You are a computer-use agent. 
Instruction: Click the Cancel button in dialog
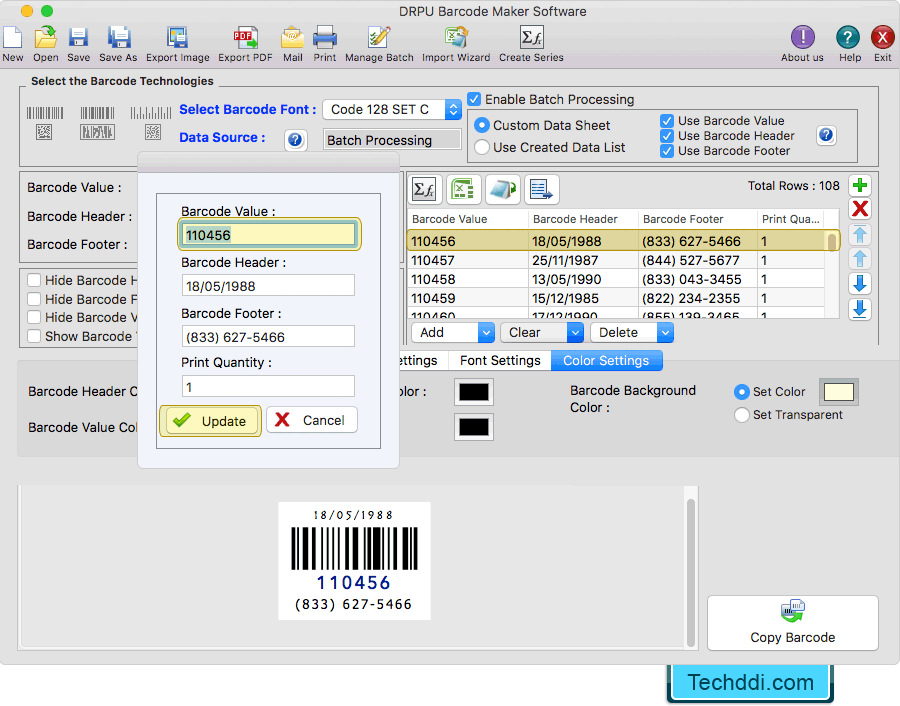[x=312, y=420]
